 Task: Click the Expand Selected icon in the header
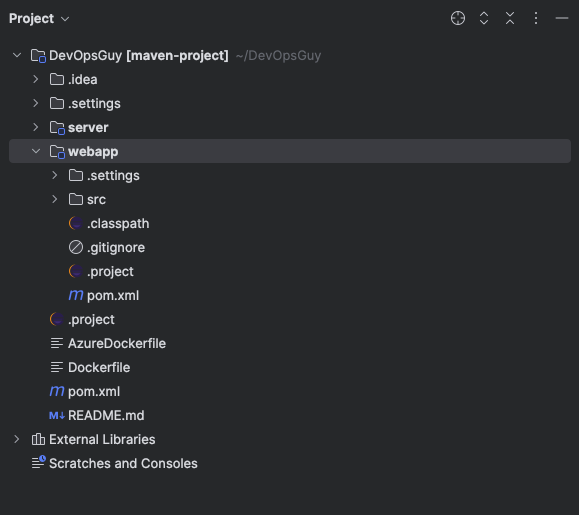[484, 18]
